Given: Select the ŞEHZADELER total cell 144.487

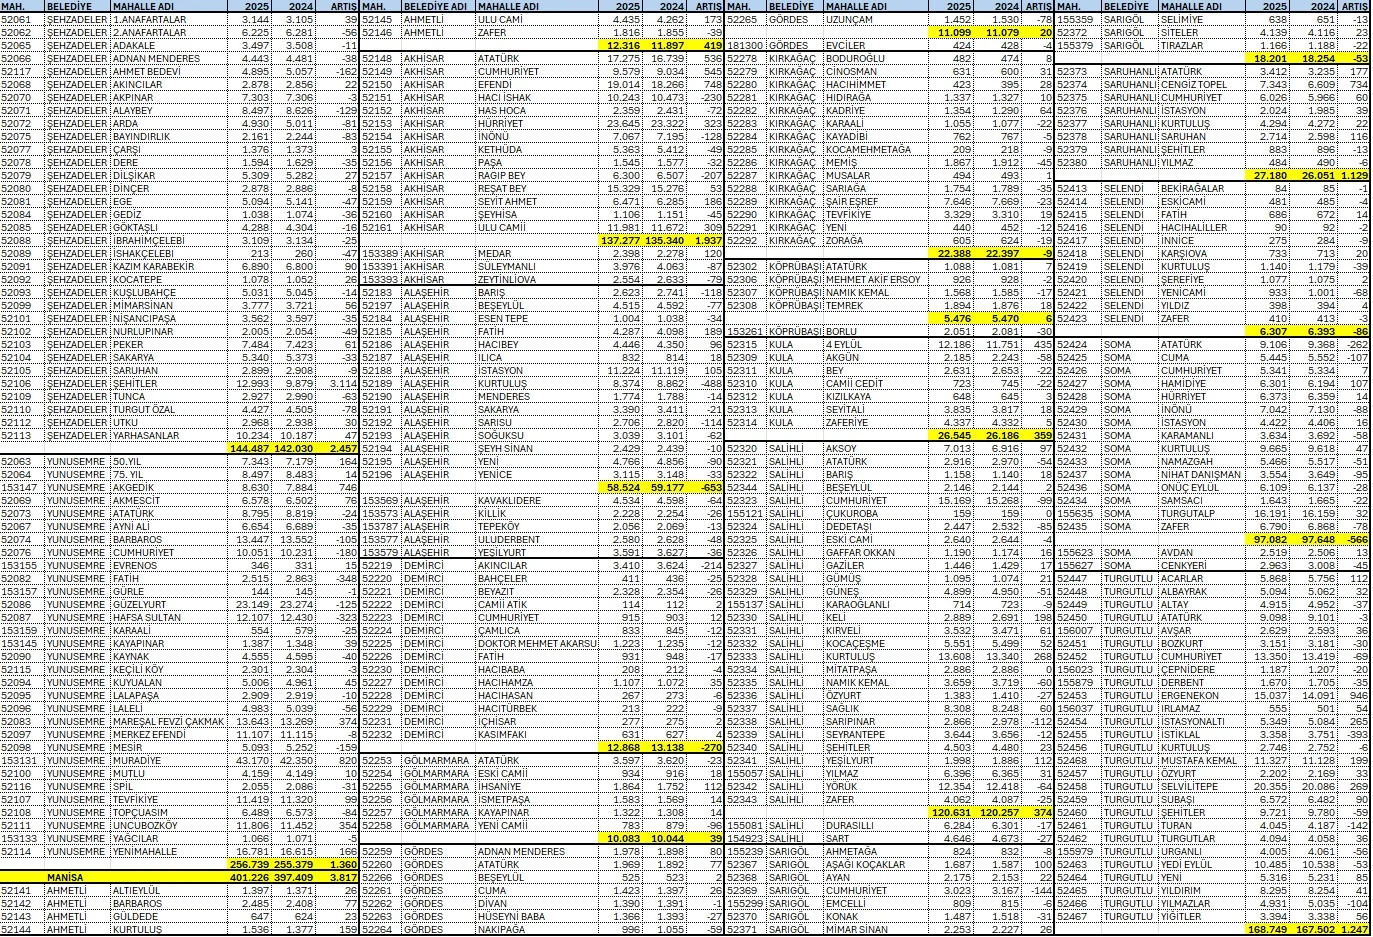Looking at the screenshot, I should coord(250,448).
